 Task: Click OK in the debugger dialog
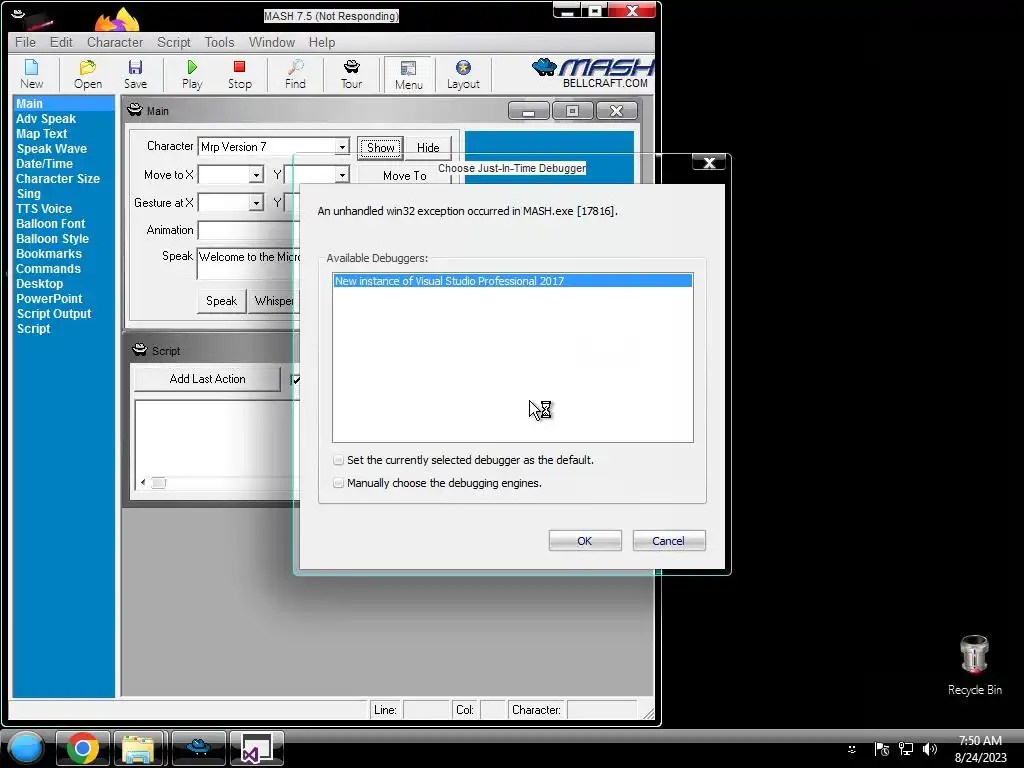click(584, 541)
